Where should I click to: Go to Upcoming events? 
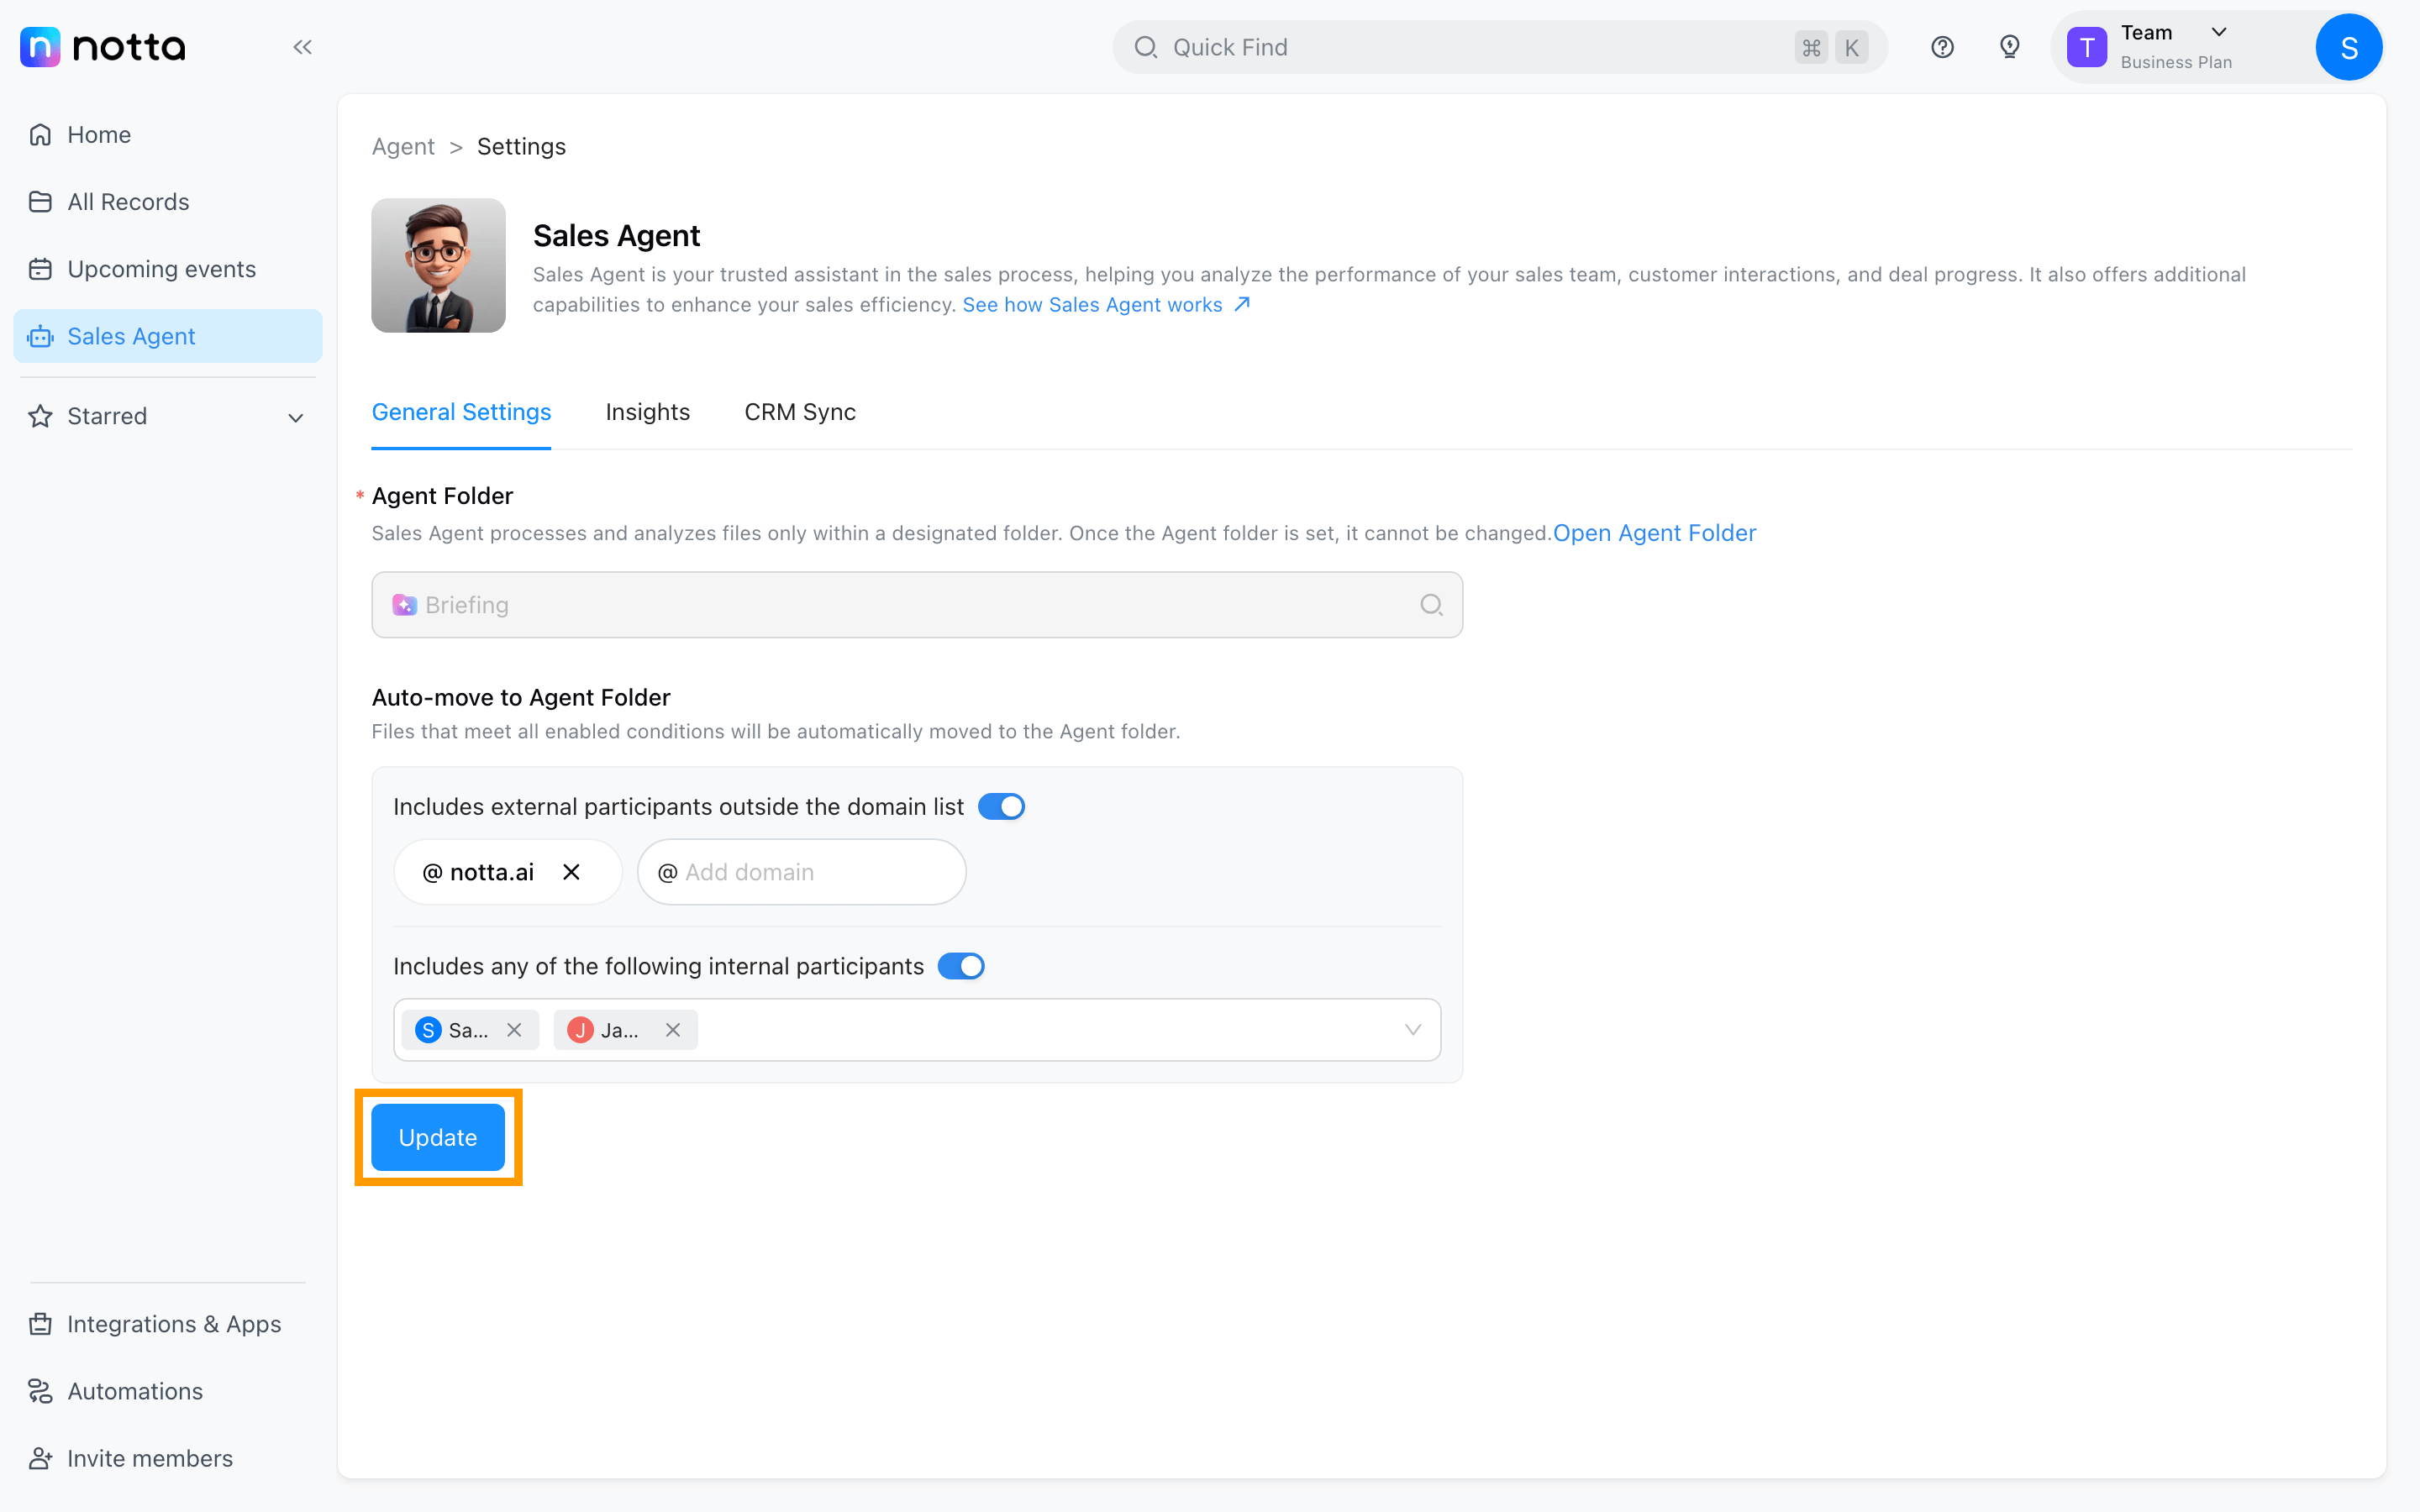(168, 269)
